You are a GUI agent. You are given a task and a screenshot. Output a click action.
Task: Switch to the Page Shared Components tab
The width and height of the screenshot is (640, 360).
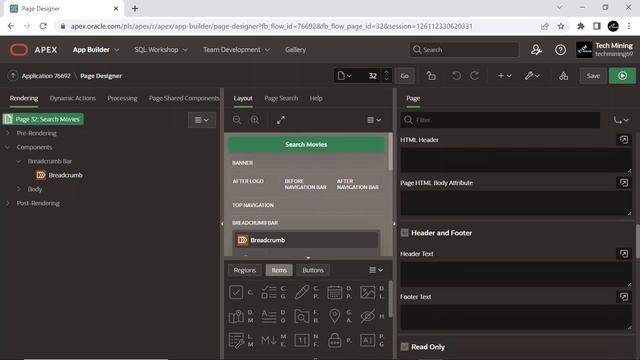pos(184,98)
